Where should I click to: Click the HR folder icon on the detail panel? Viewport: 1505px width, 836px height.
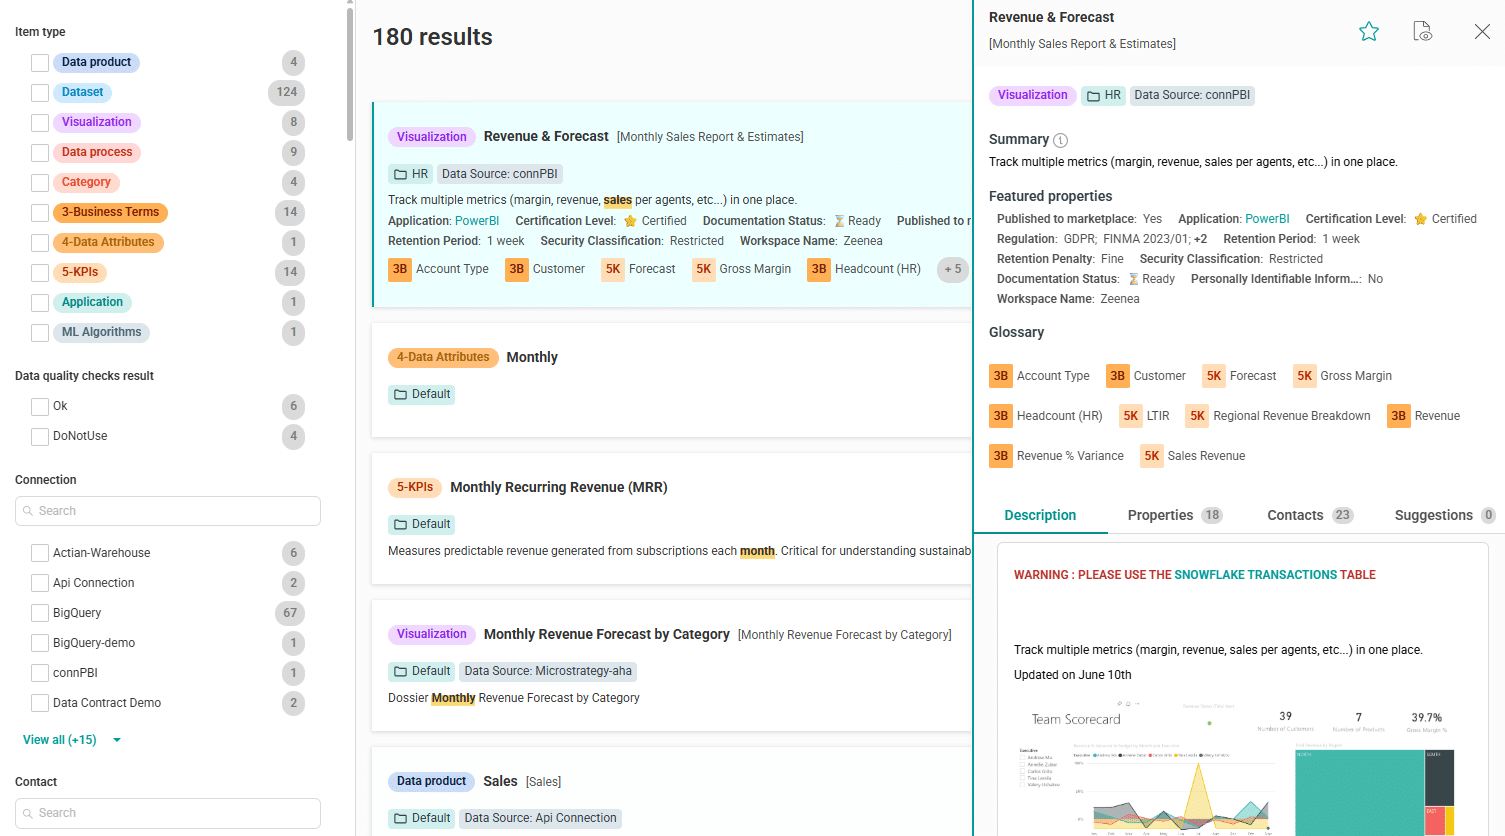pos(1093,95)
